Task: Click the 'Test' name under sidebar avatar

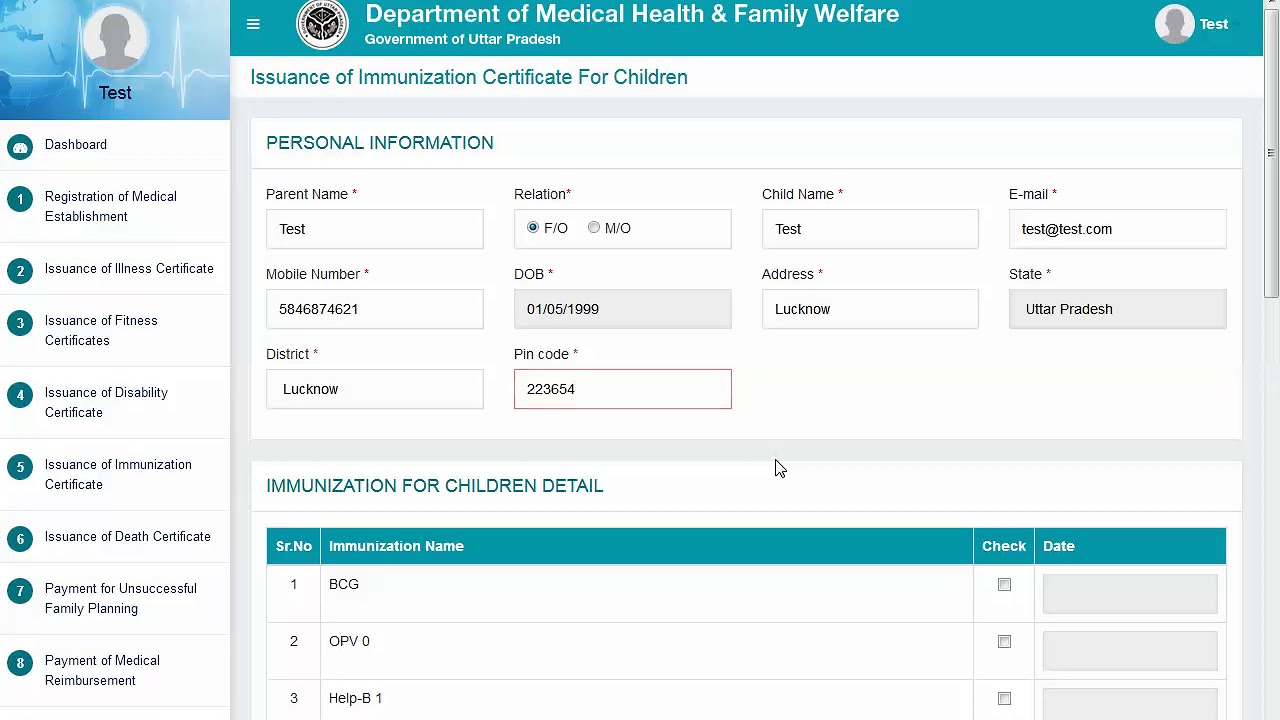Action: tap(115, 93)
